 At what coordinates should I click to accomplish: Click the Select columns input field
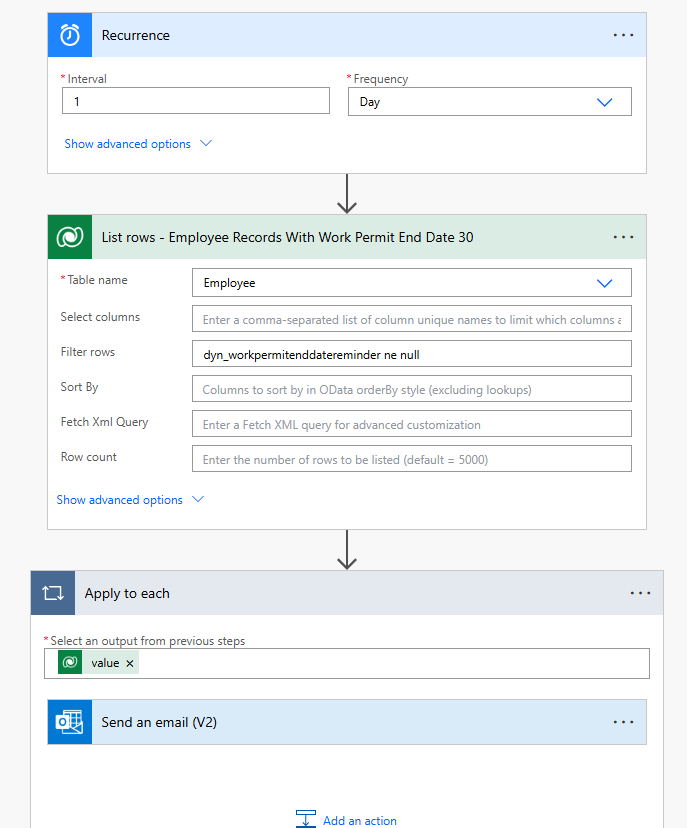point(411,318)
